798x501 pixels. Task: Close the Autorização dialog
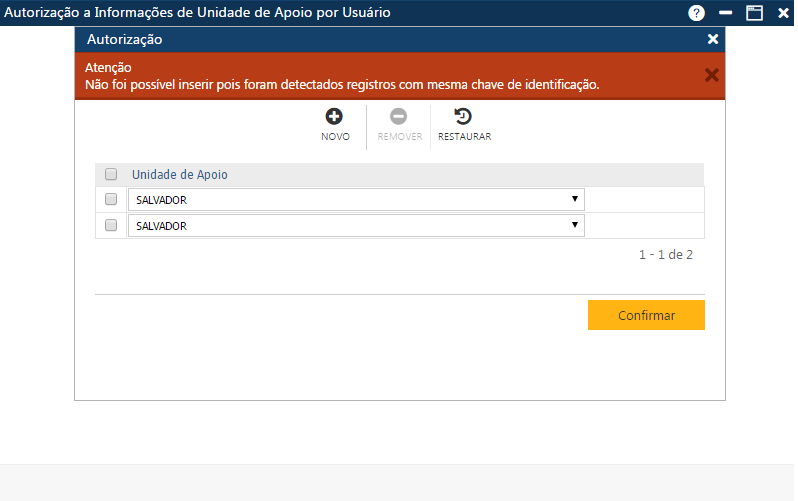click(x=713, y=39)
